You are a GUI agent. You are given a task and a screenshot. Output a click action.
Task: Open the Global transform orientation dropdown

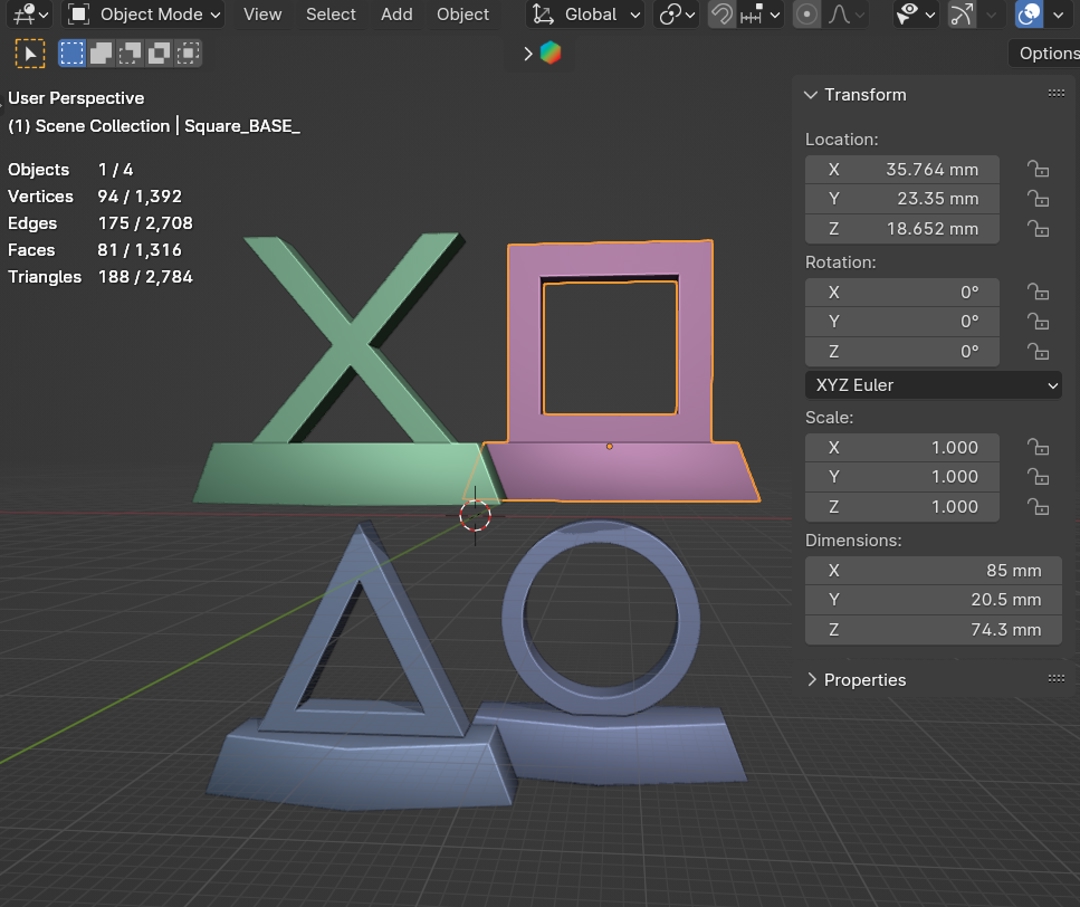586,14
